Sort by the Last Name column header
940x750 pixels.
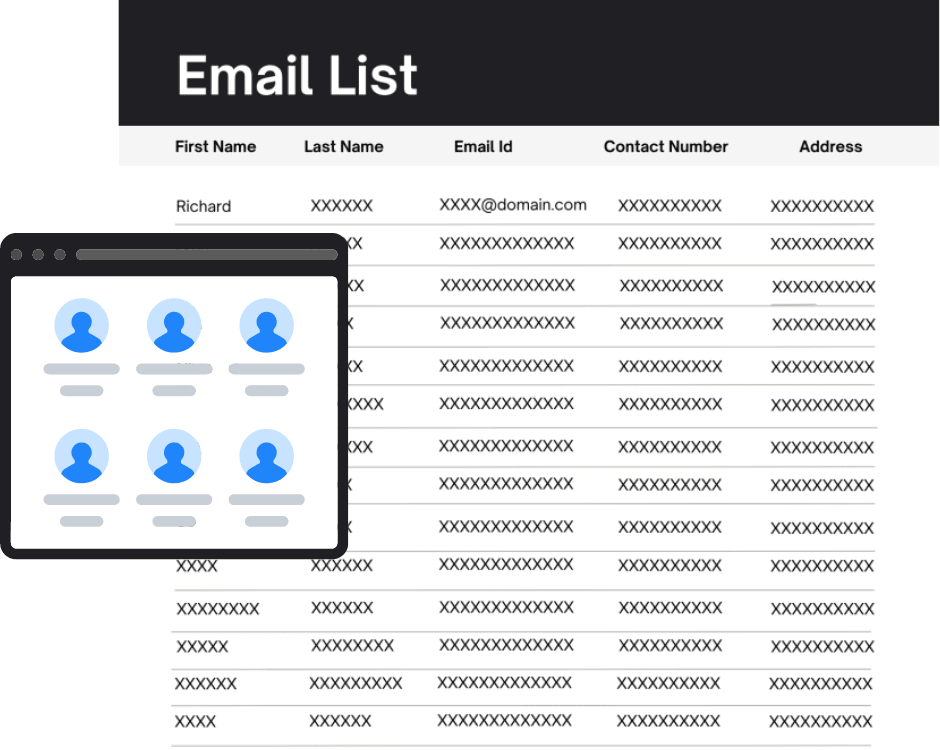pyautogui.click(x=343, y=146)
